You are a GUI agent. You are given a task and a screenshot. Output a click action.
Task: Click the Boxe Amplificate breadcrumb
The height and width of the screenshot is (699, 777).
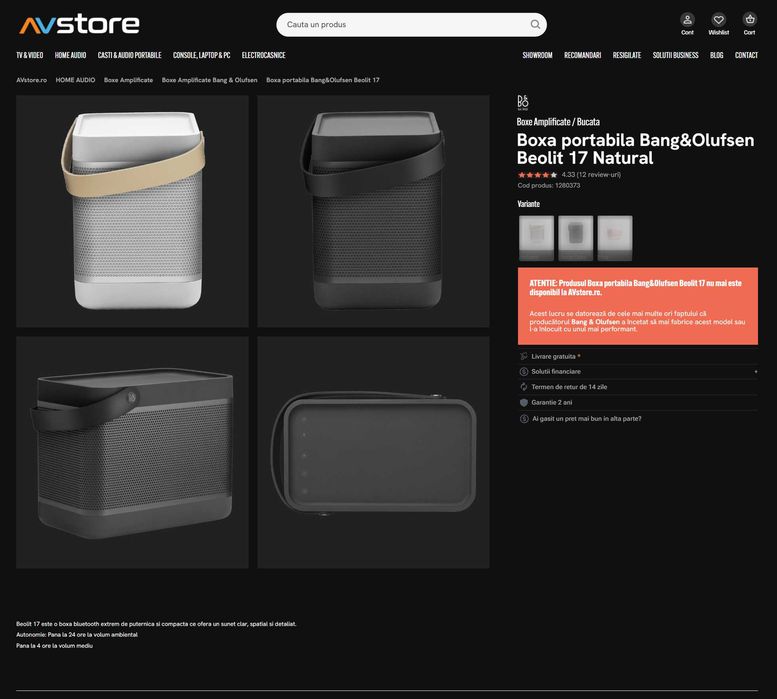[128, 80]
